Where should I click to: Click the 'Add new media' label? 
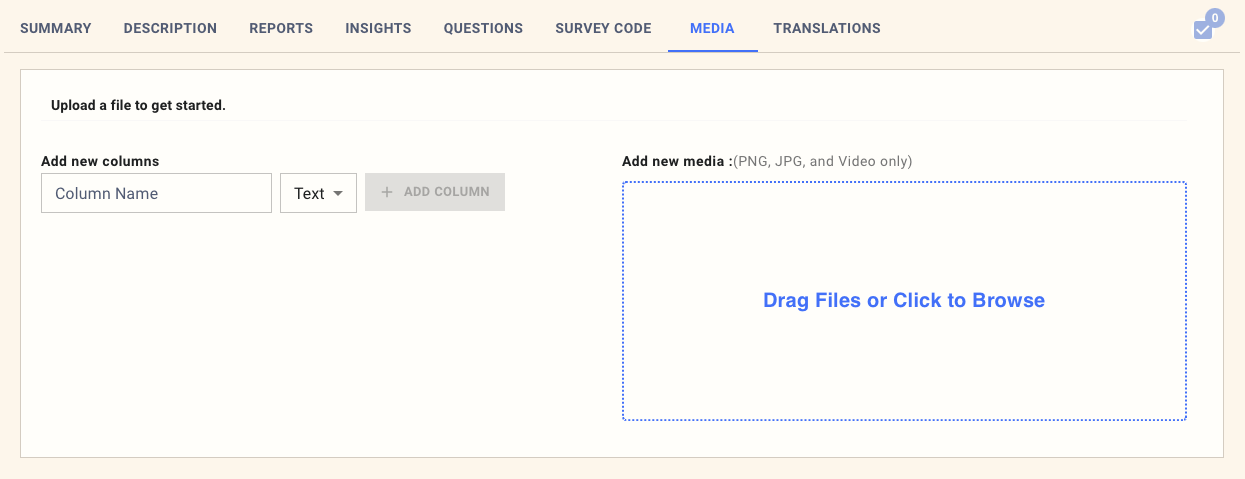(676, 161)
